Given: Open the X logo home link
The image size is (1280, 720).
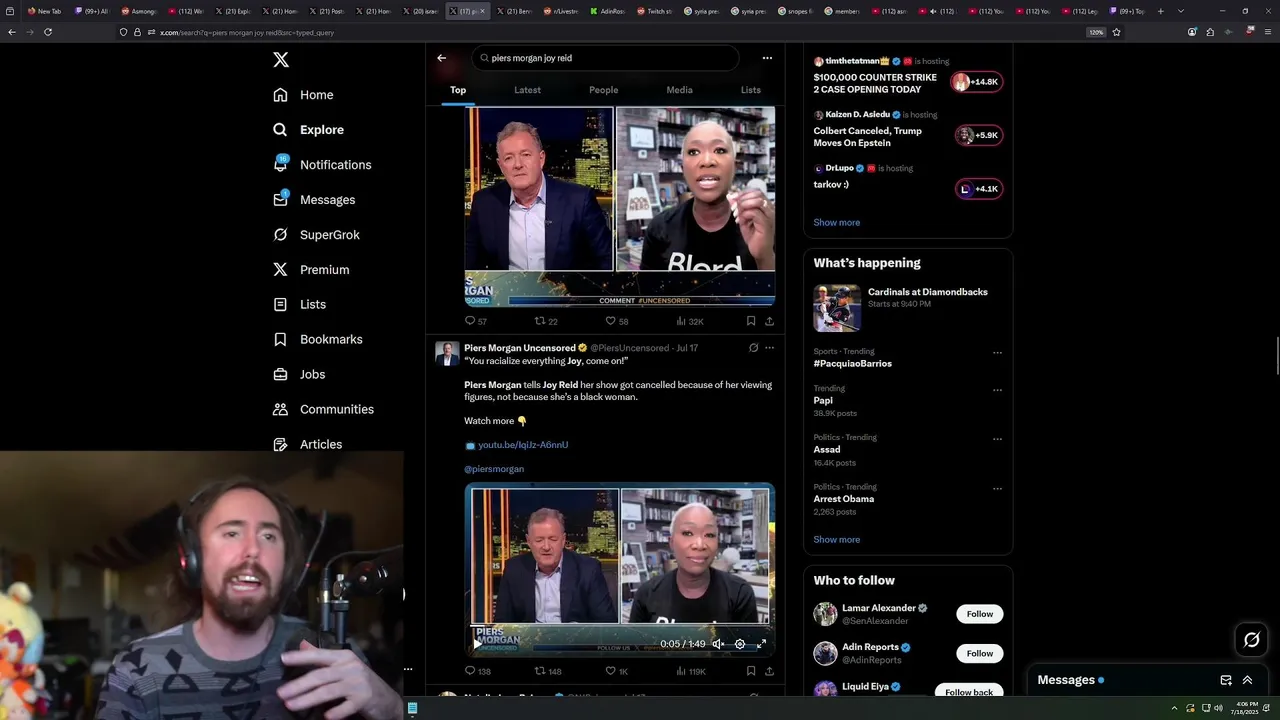Looking at the screenshot, I should point(281,60).
